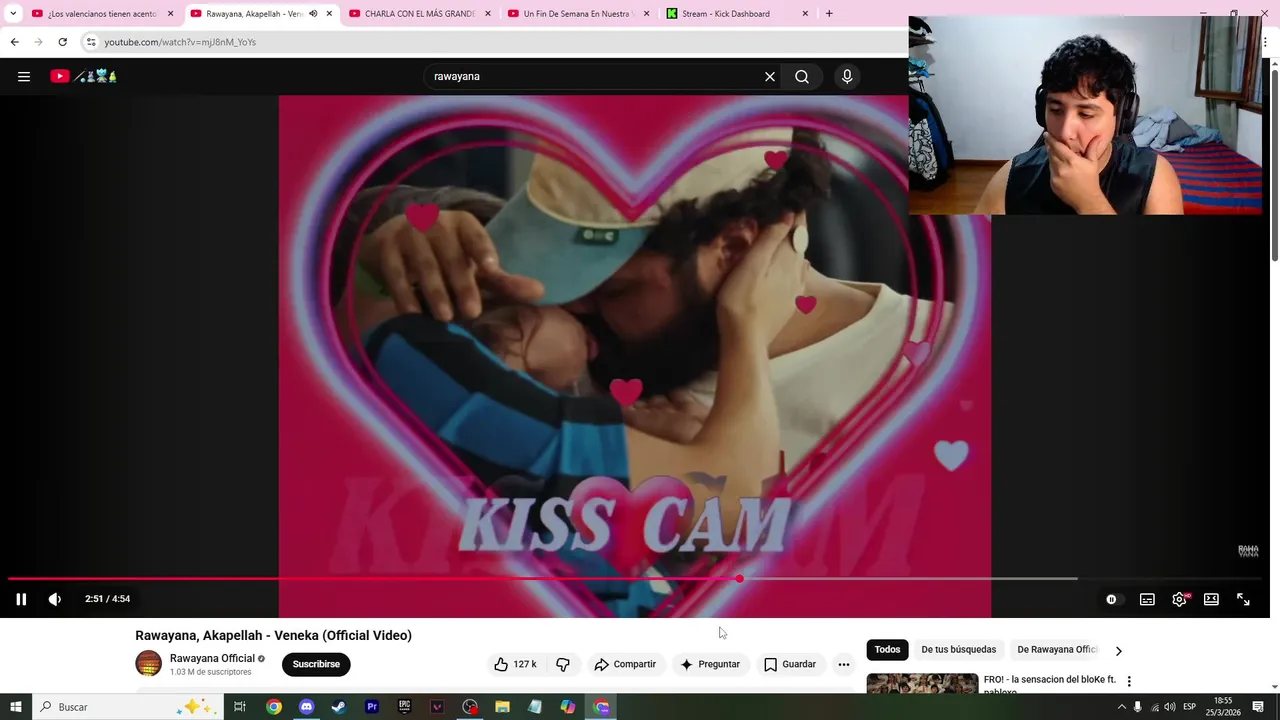Open Epic Games launcher from taskbar

click(404, 707)
